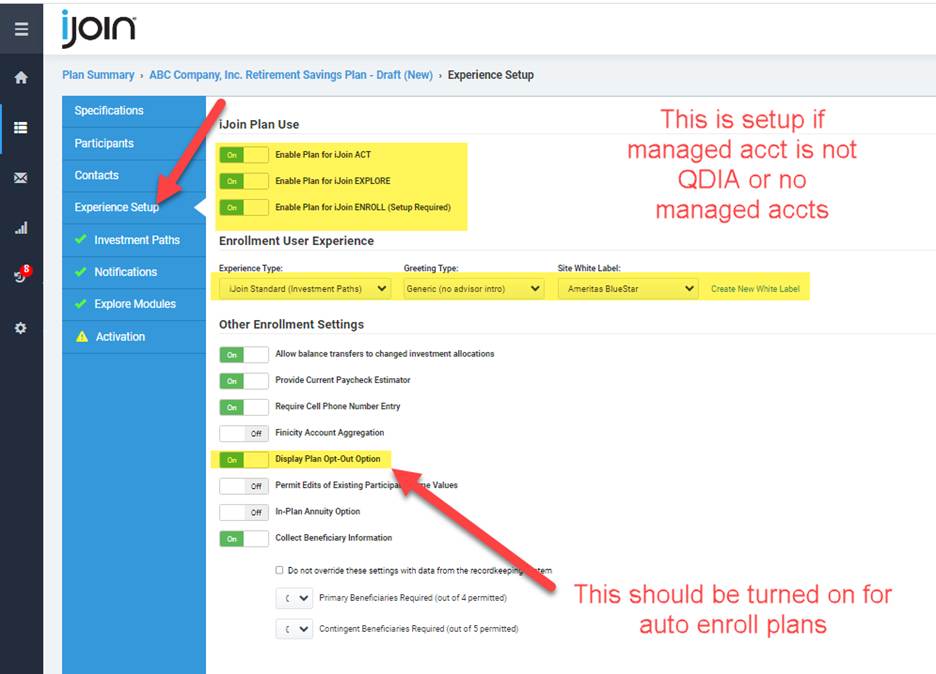This screenshot has height=674, width=936.
Task: Click Create New White Label link
Action: pyautogui.click(x=755, y=289)
